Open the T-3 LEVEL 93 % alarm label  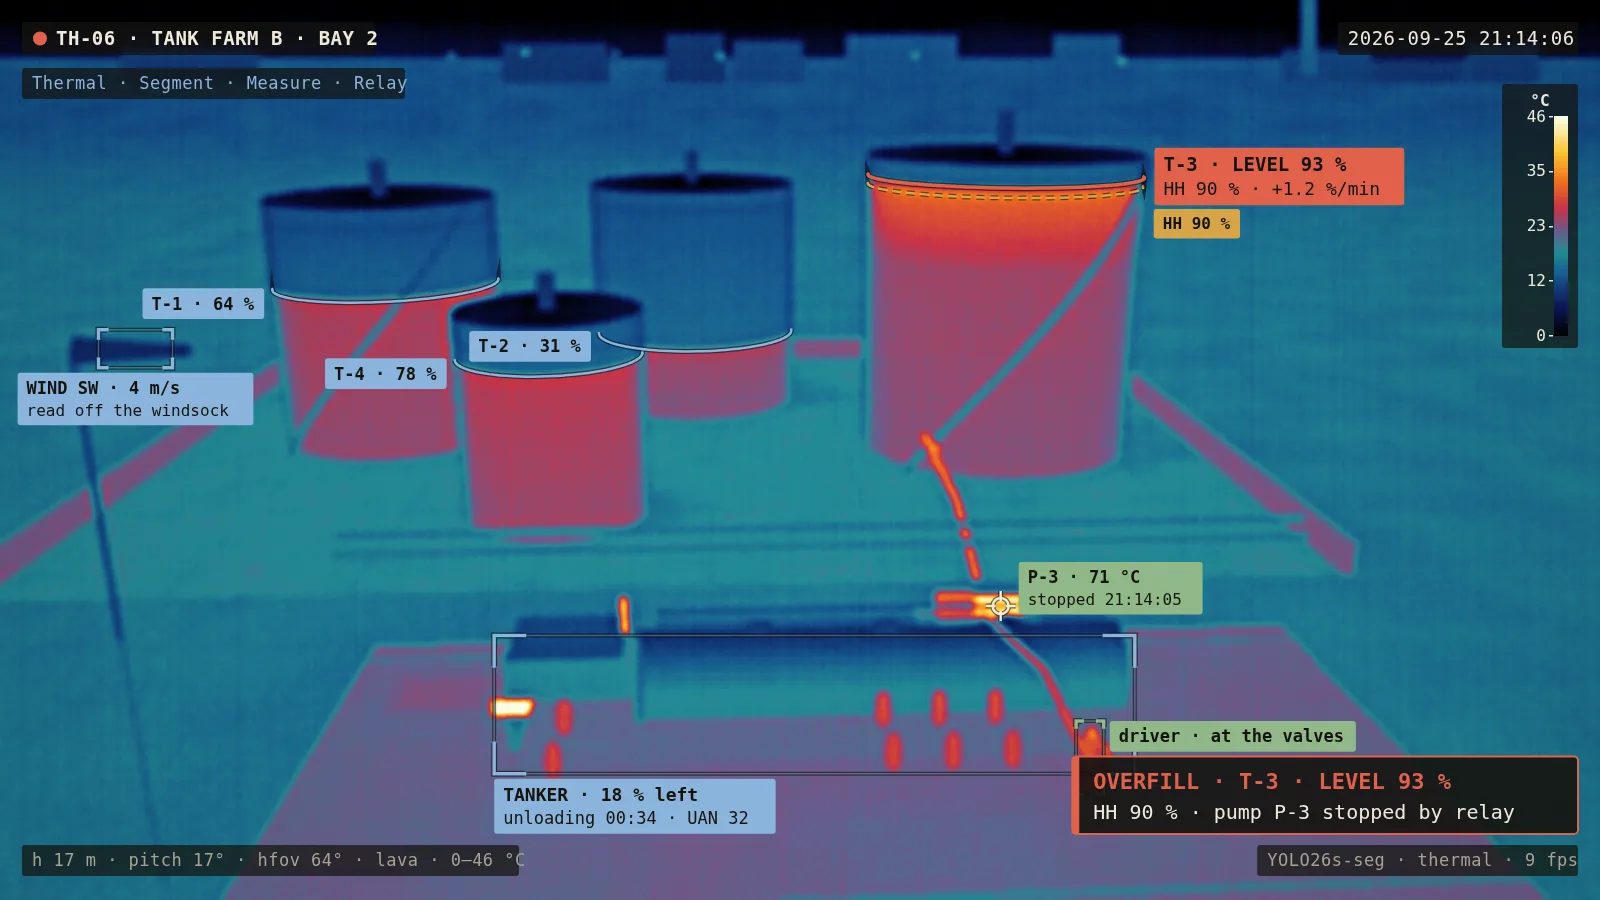(1279, 177)
